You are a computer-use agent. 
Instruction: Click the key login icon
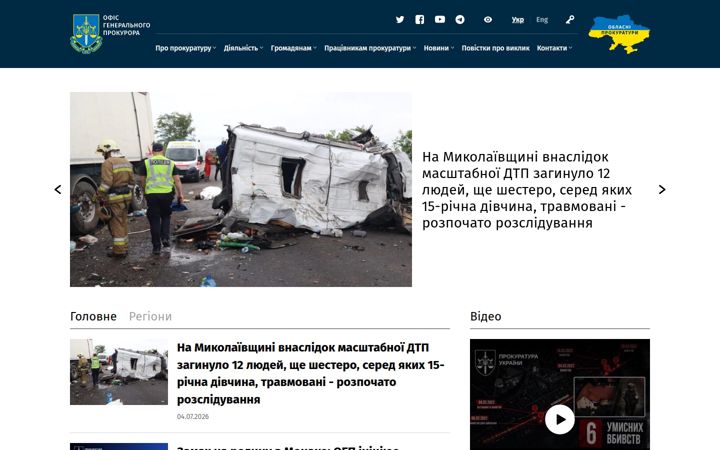570,20
